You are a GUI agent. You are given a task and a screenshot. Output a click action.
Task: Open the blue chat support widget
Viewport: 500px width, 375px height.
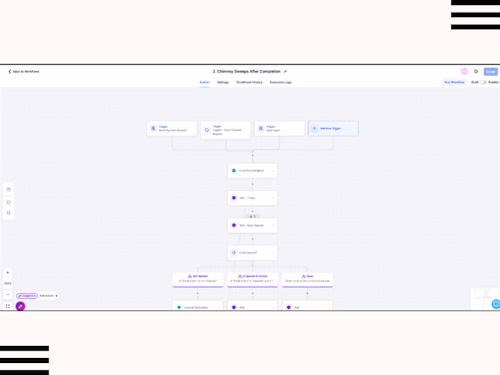[x=496, y=304]
